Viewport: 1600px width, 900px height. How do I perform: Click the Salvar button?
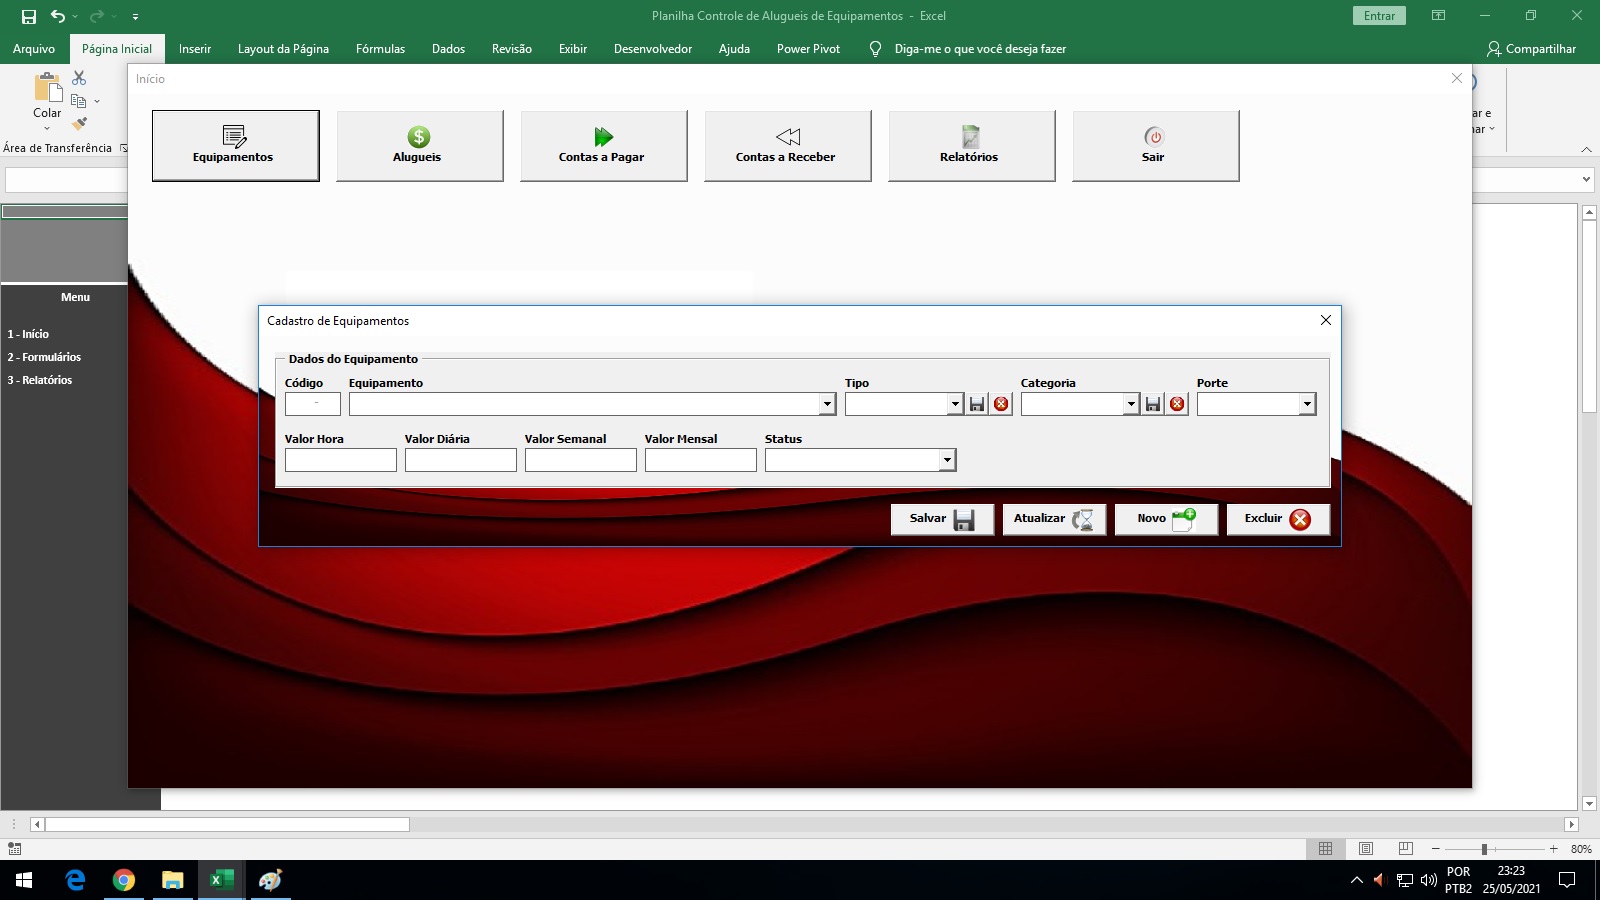[942, 519]
